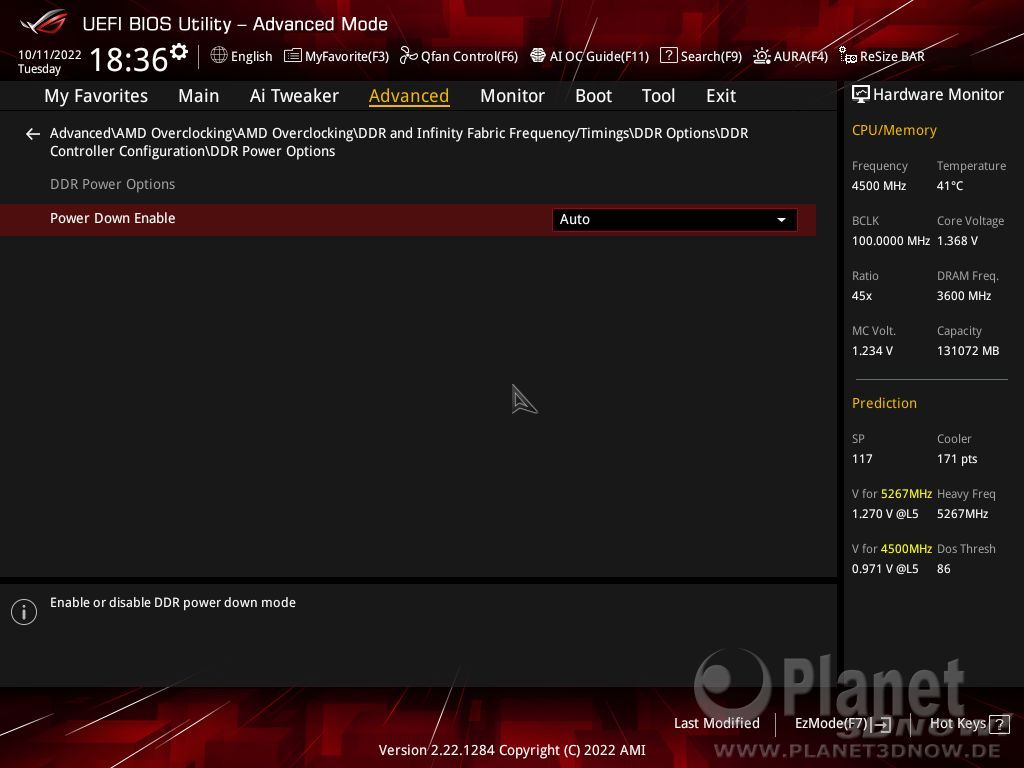
Task: Open the Monitor tab
Action: click(512, 96)
